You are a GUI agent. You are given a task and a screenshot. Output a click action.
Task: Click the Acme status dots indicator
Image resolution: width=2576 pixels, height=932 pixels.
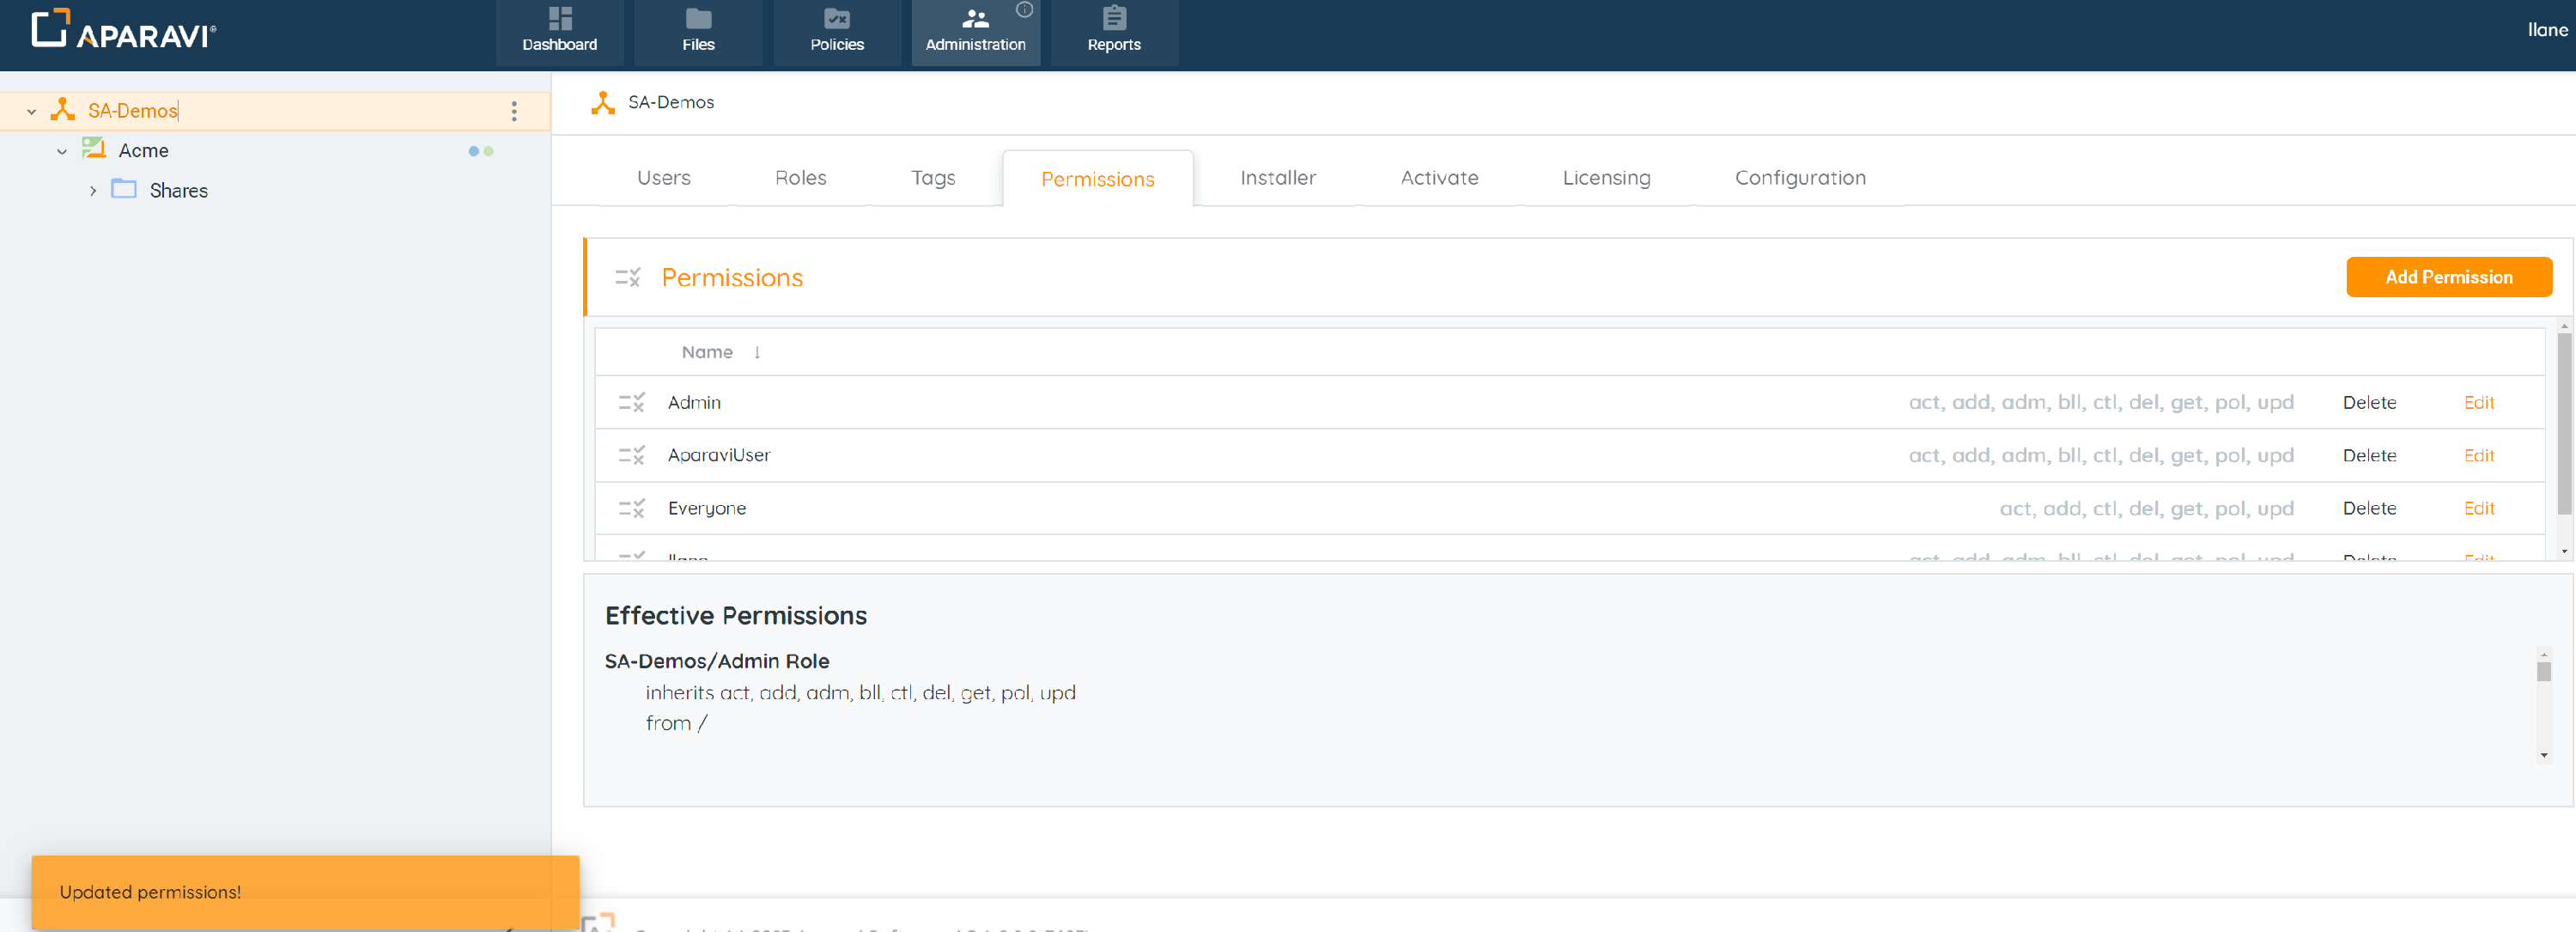481,151
